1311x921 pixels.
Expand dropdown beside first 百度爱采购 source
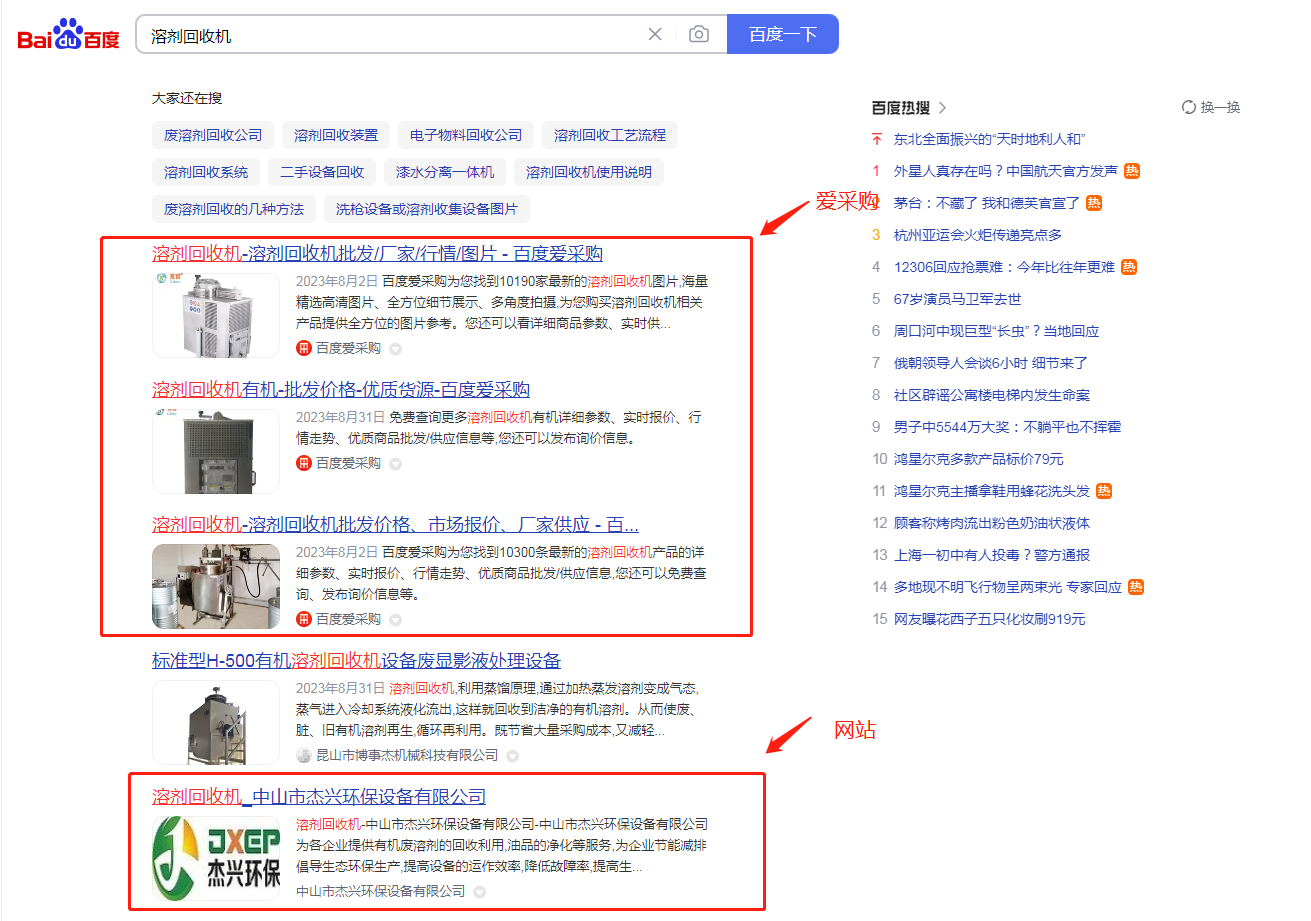(x=395, y=349)
